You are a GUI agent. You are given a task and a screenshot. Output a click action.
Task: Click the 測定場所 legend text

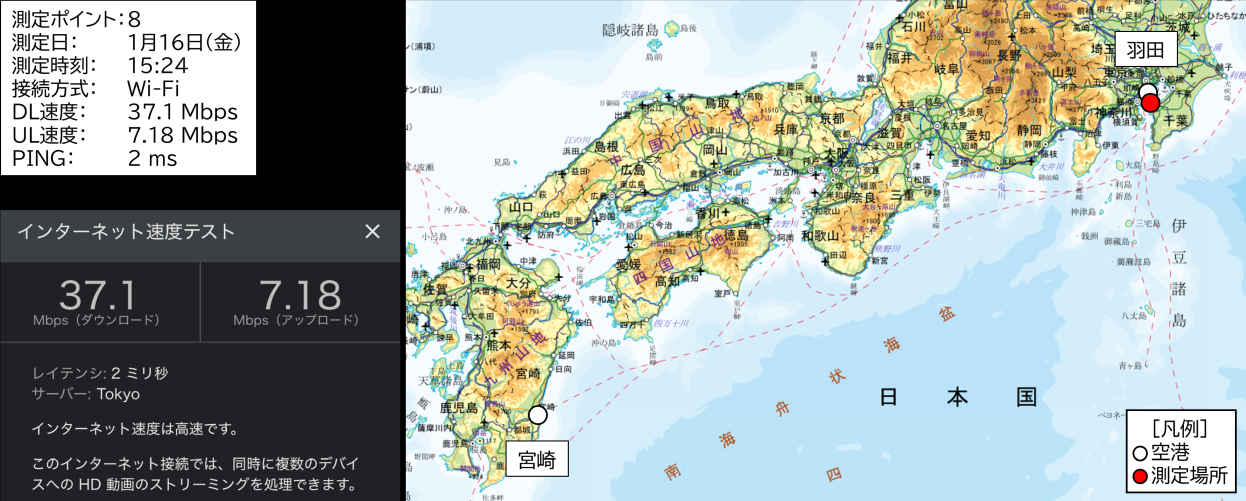[x=1189, y=476]
